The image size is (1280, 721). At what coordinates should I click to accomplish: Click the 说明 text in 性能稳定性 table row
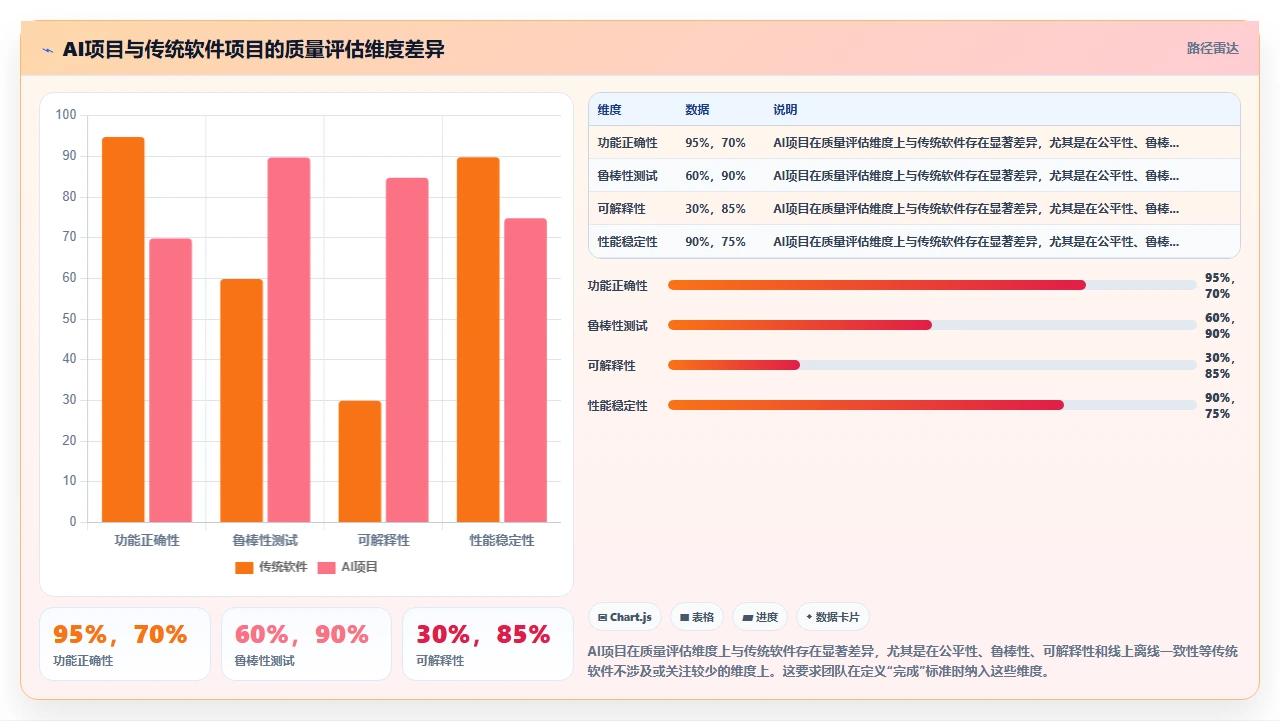tap(976, 242)
